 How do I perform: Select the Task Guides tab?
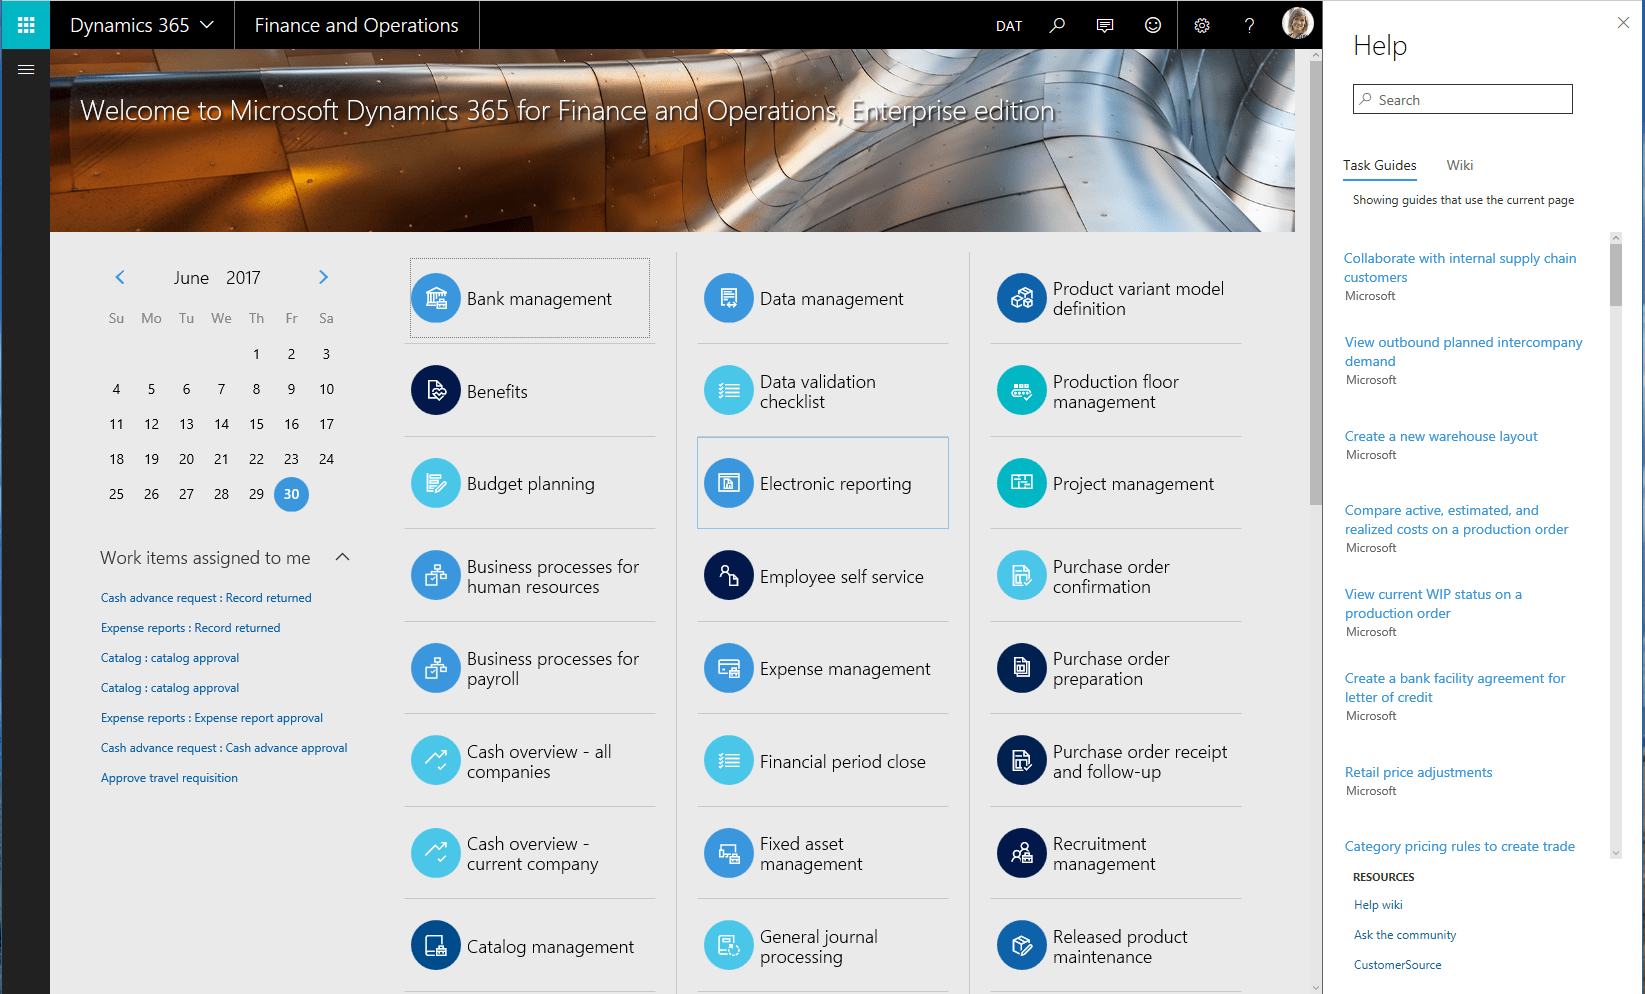(x=1380, y=165)
